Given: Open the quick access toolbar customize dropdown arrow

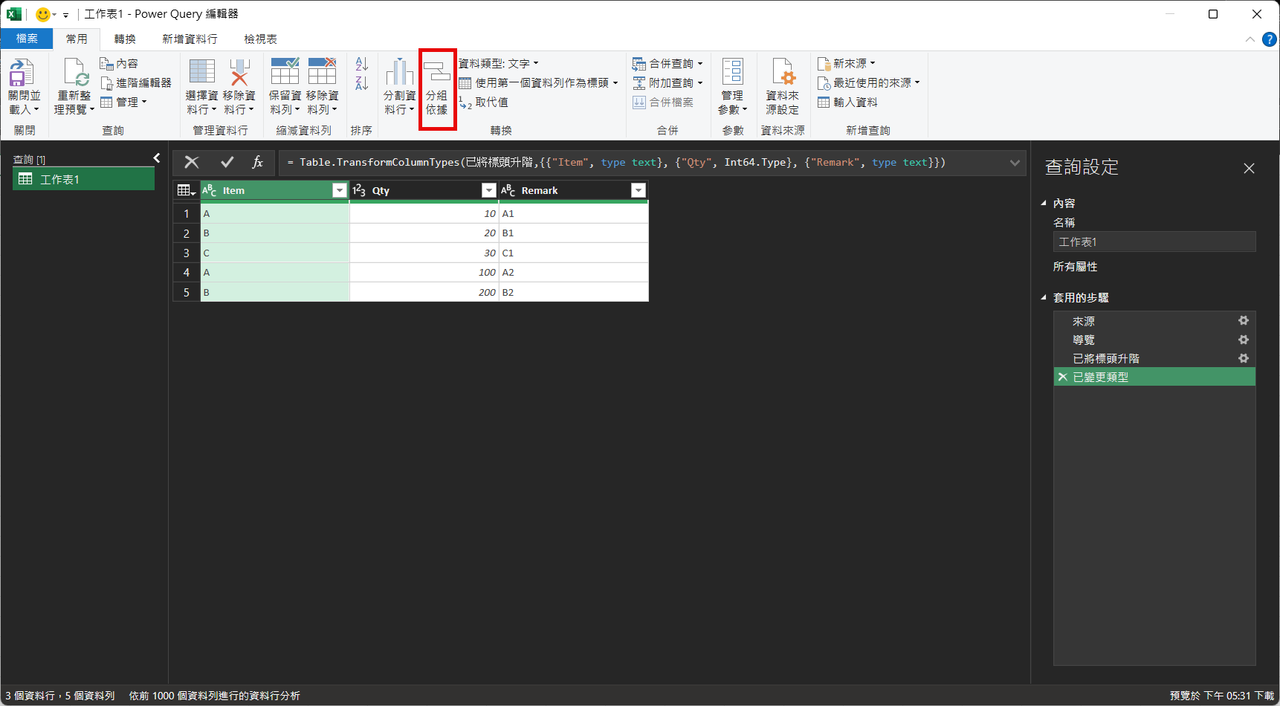Looking at the screenshot, I should point(66,15).
